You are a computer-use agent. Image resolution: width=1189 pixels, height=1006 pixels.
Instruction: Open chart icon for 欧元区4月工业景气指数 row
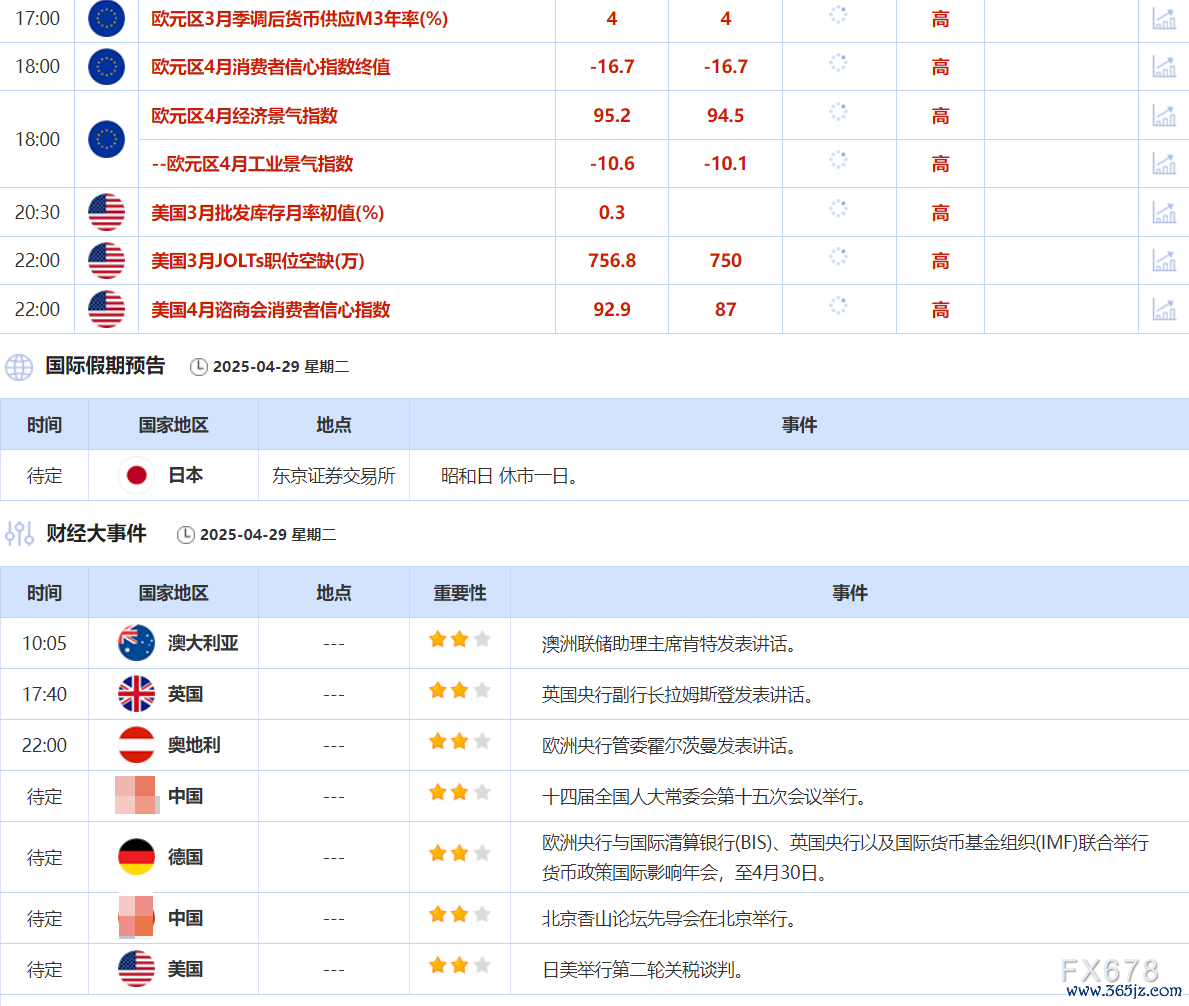tap(1163, 164)
